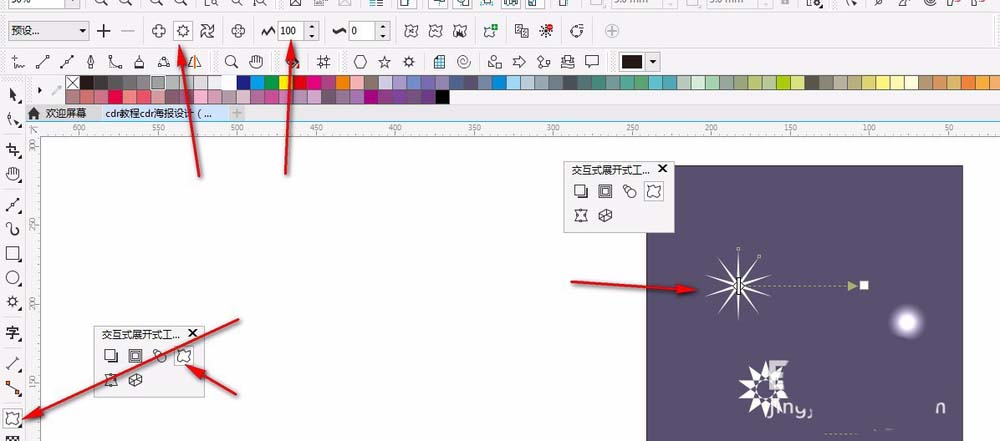Select Extrude cube in left flyout panel
1000x441 pixels.
pyautogui.click(x=135, y=380)
